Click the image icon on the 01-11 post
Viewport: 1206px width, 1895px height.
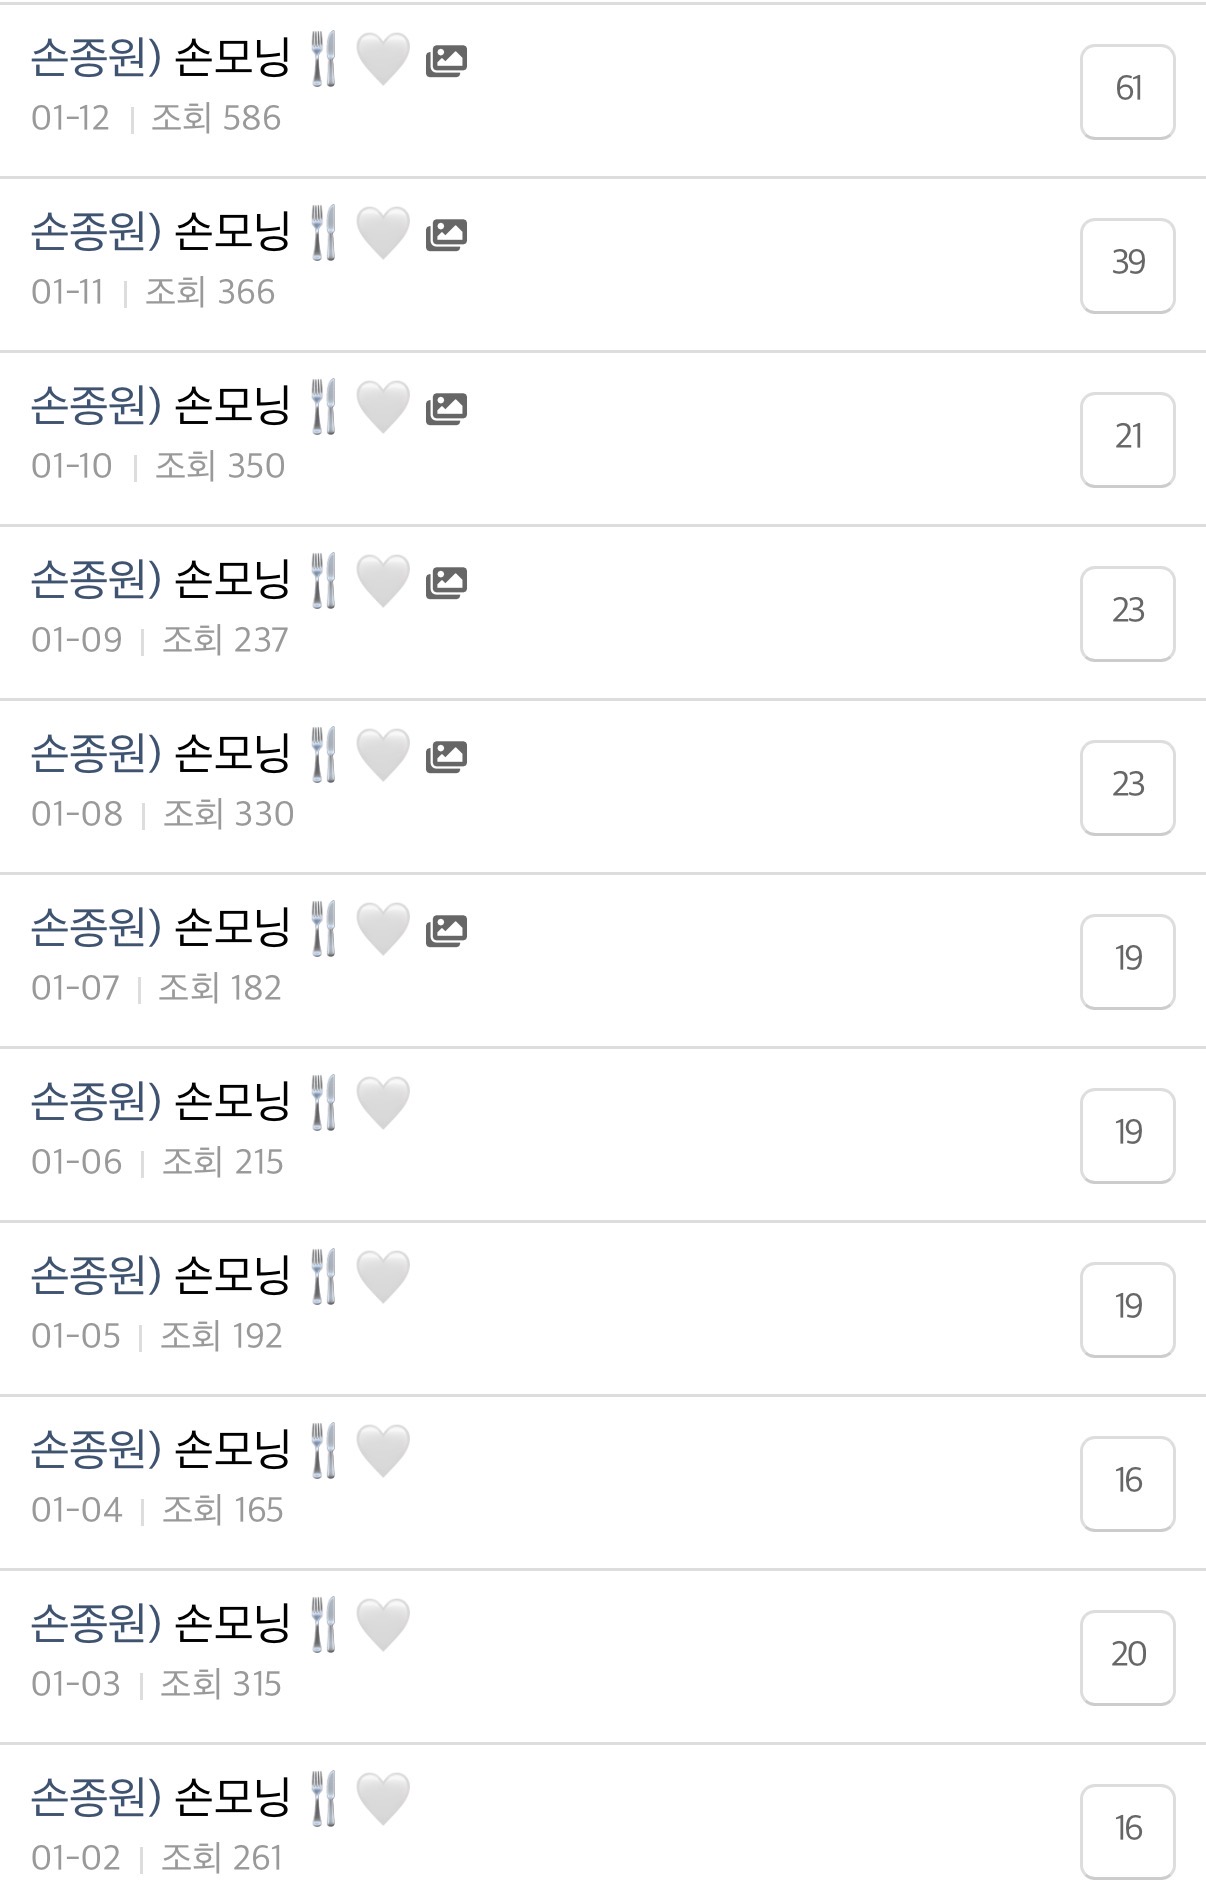point(446,235)
